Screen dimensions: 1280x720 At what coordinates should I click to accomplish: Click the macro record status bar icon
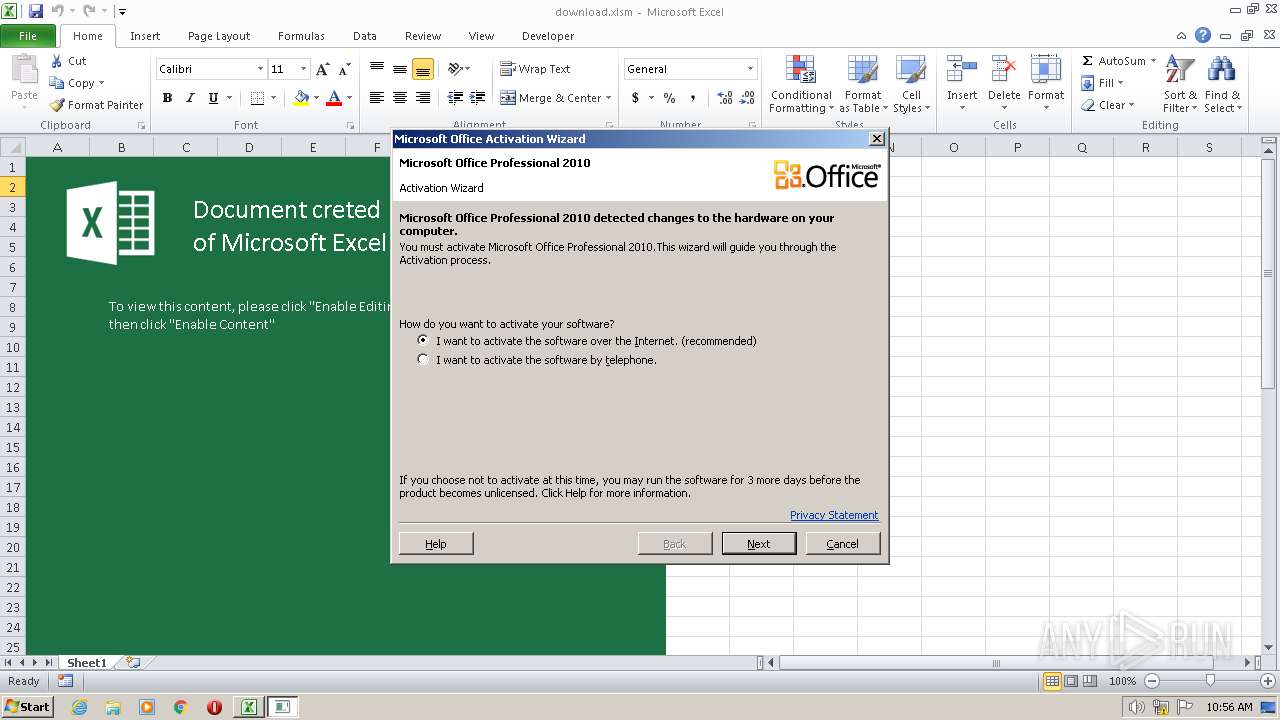(x=65, y=681)
